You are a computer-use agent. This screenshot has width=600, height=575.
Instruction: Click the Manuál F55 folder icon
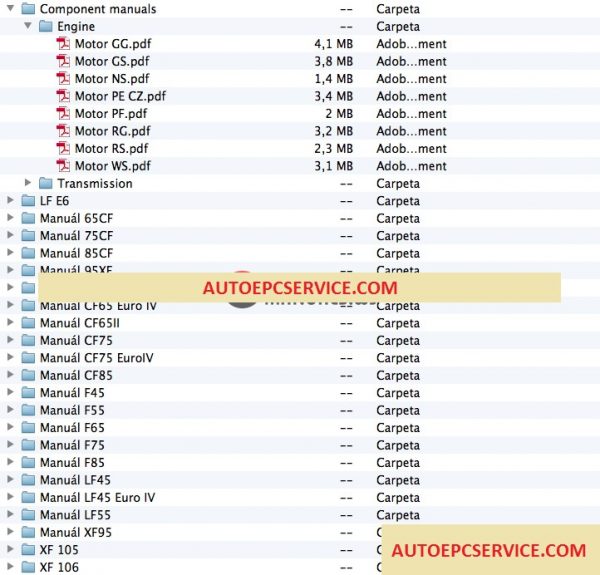pyautogui.click(x=28, y=410)
